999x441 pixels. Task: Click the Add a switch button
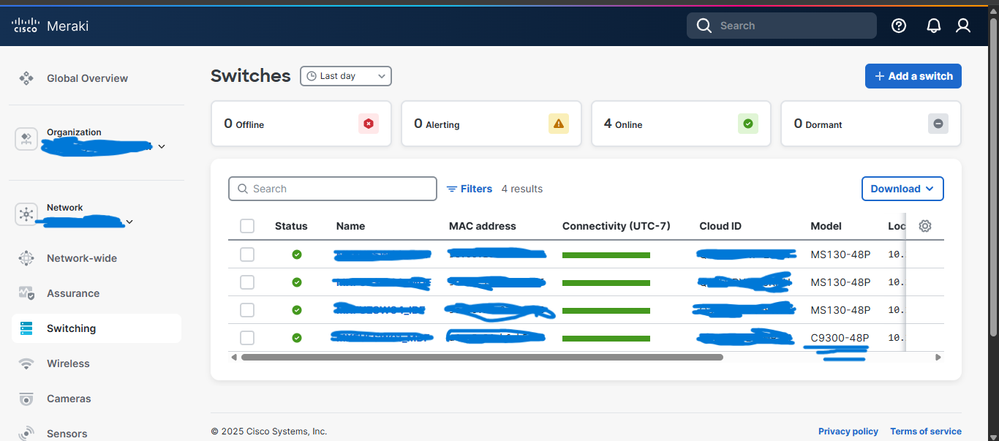(x=912, y=76)
